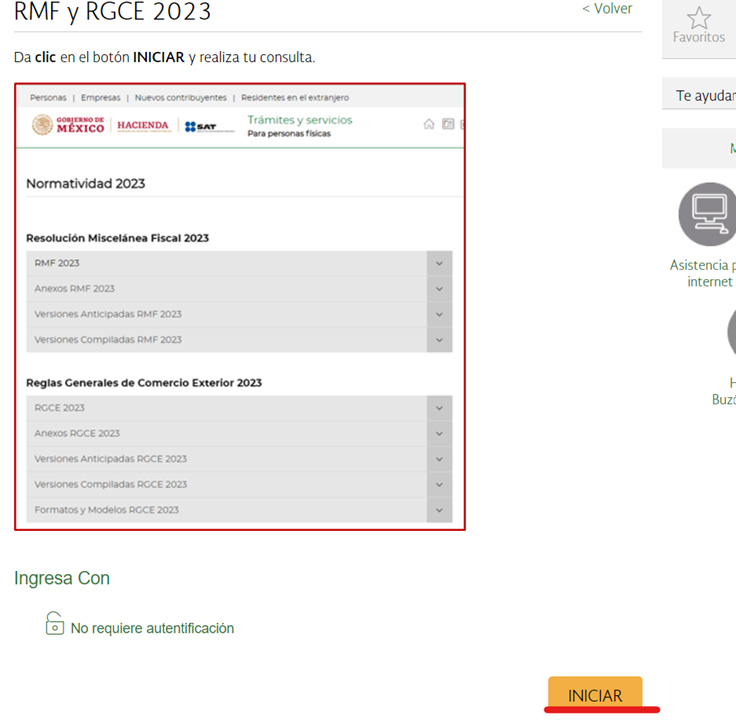Expand Versiones Compiladas RGCE 2023

pos(439,484)
